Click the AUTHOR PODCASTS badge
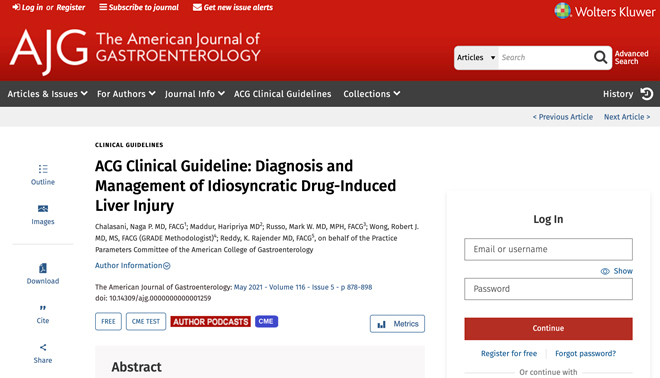The width and height of the screenshot is (660, 378). [210, 322]
